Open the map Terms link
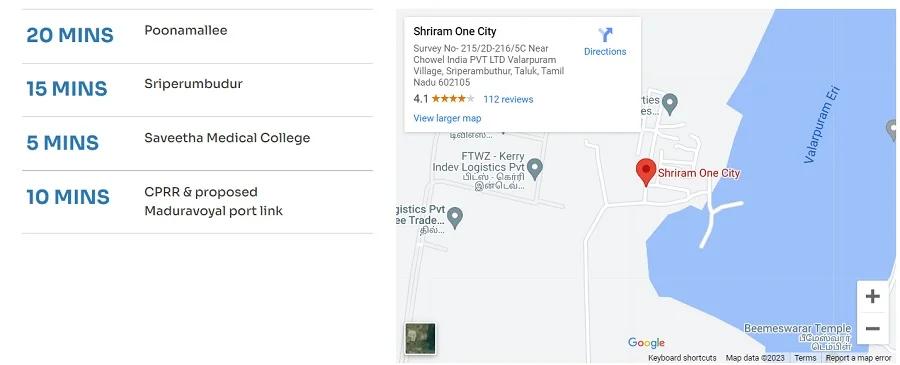900x365 pixels. click(x=805, y=358)
